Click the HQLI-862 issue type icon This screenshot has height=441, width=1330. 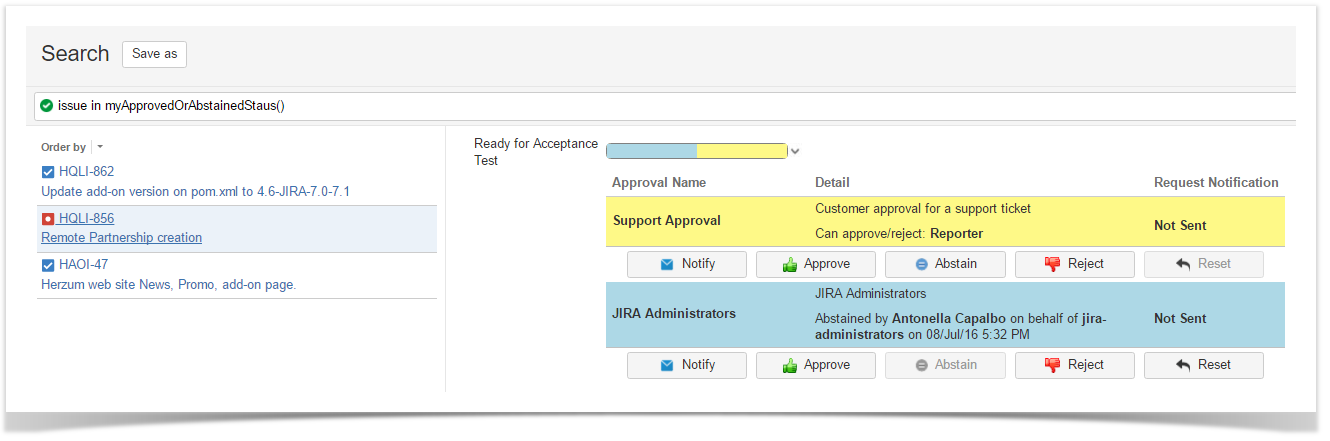48,172
